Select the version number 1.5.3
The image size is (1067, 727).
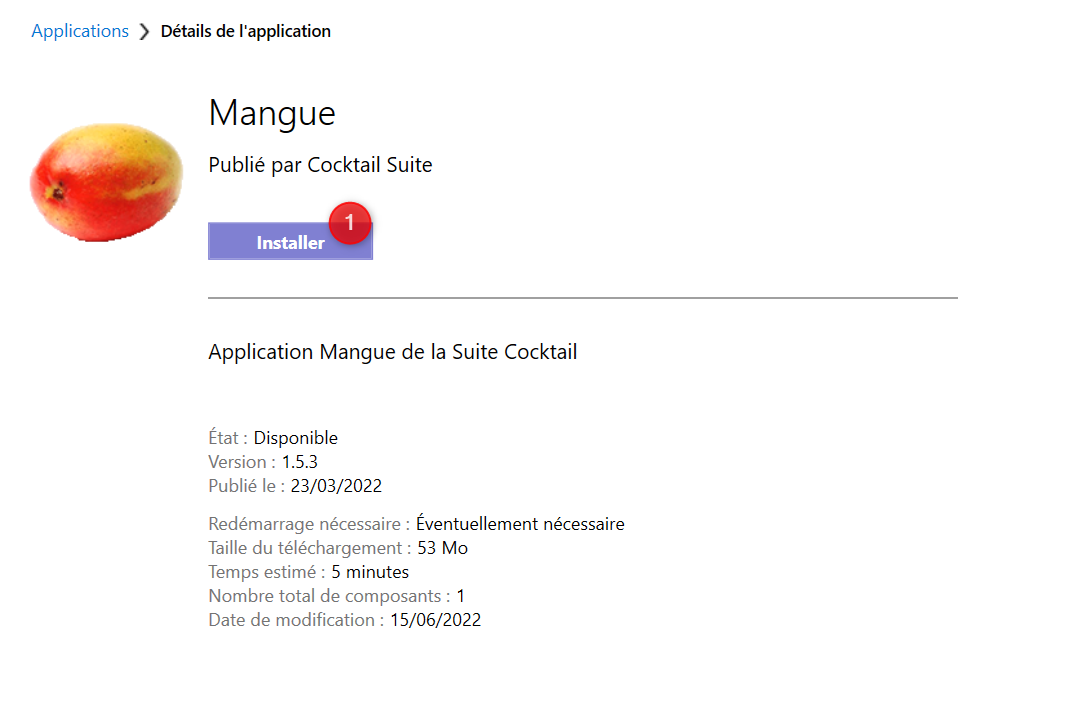click(x=290, y=461)
